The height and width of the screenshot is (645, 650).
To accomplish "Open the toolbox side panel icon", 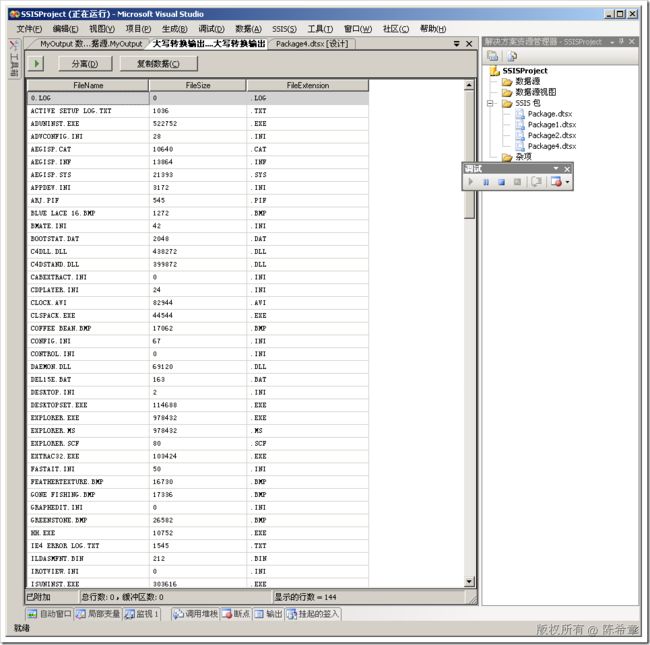I will (x=14, y=58).
